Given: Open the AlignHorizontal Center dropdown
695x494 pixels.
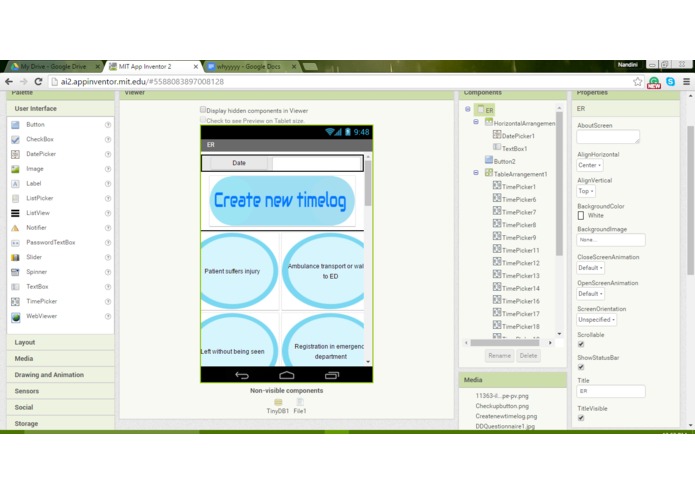Looking at the screenshot, I should (x=590, y=165).
